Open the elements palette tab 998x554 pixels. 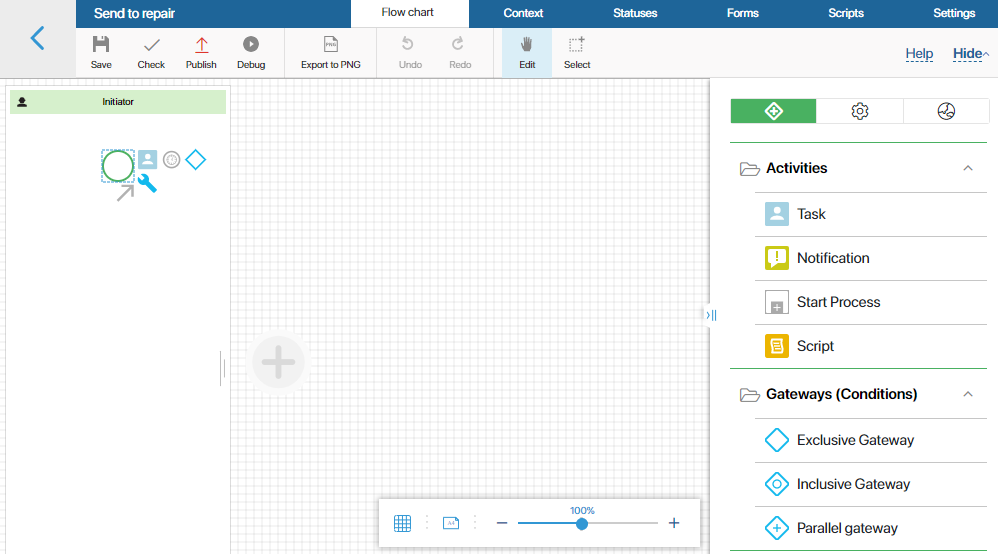[773, 111]
